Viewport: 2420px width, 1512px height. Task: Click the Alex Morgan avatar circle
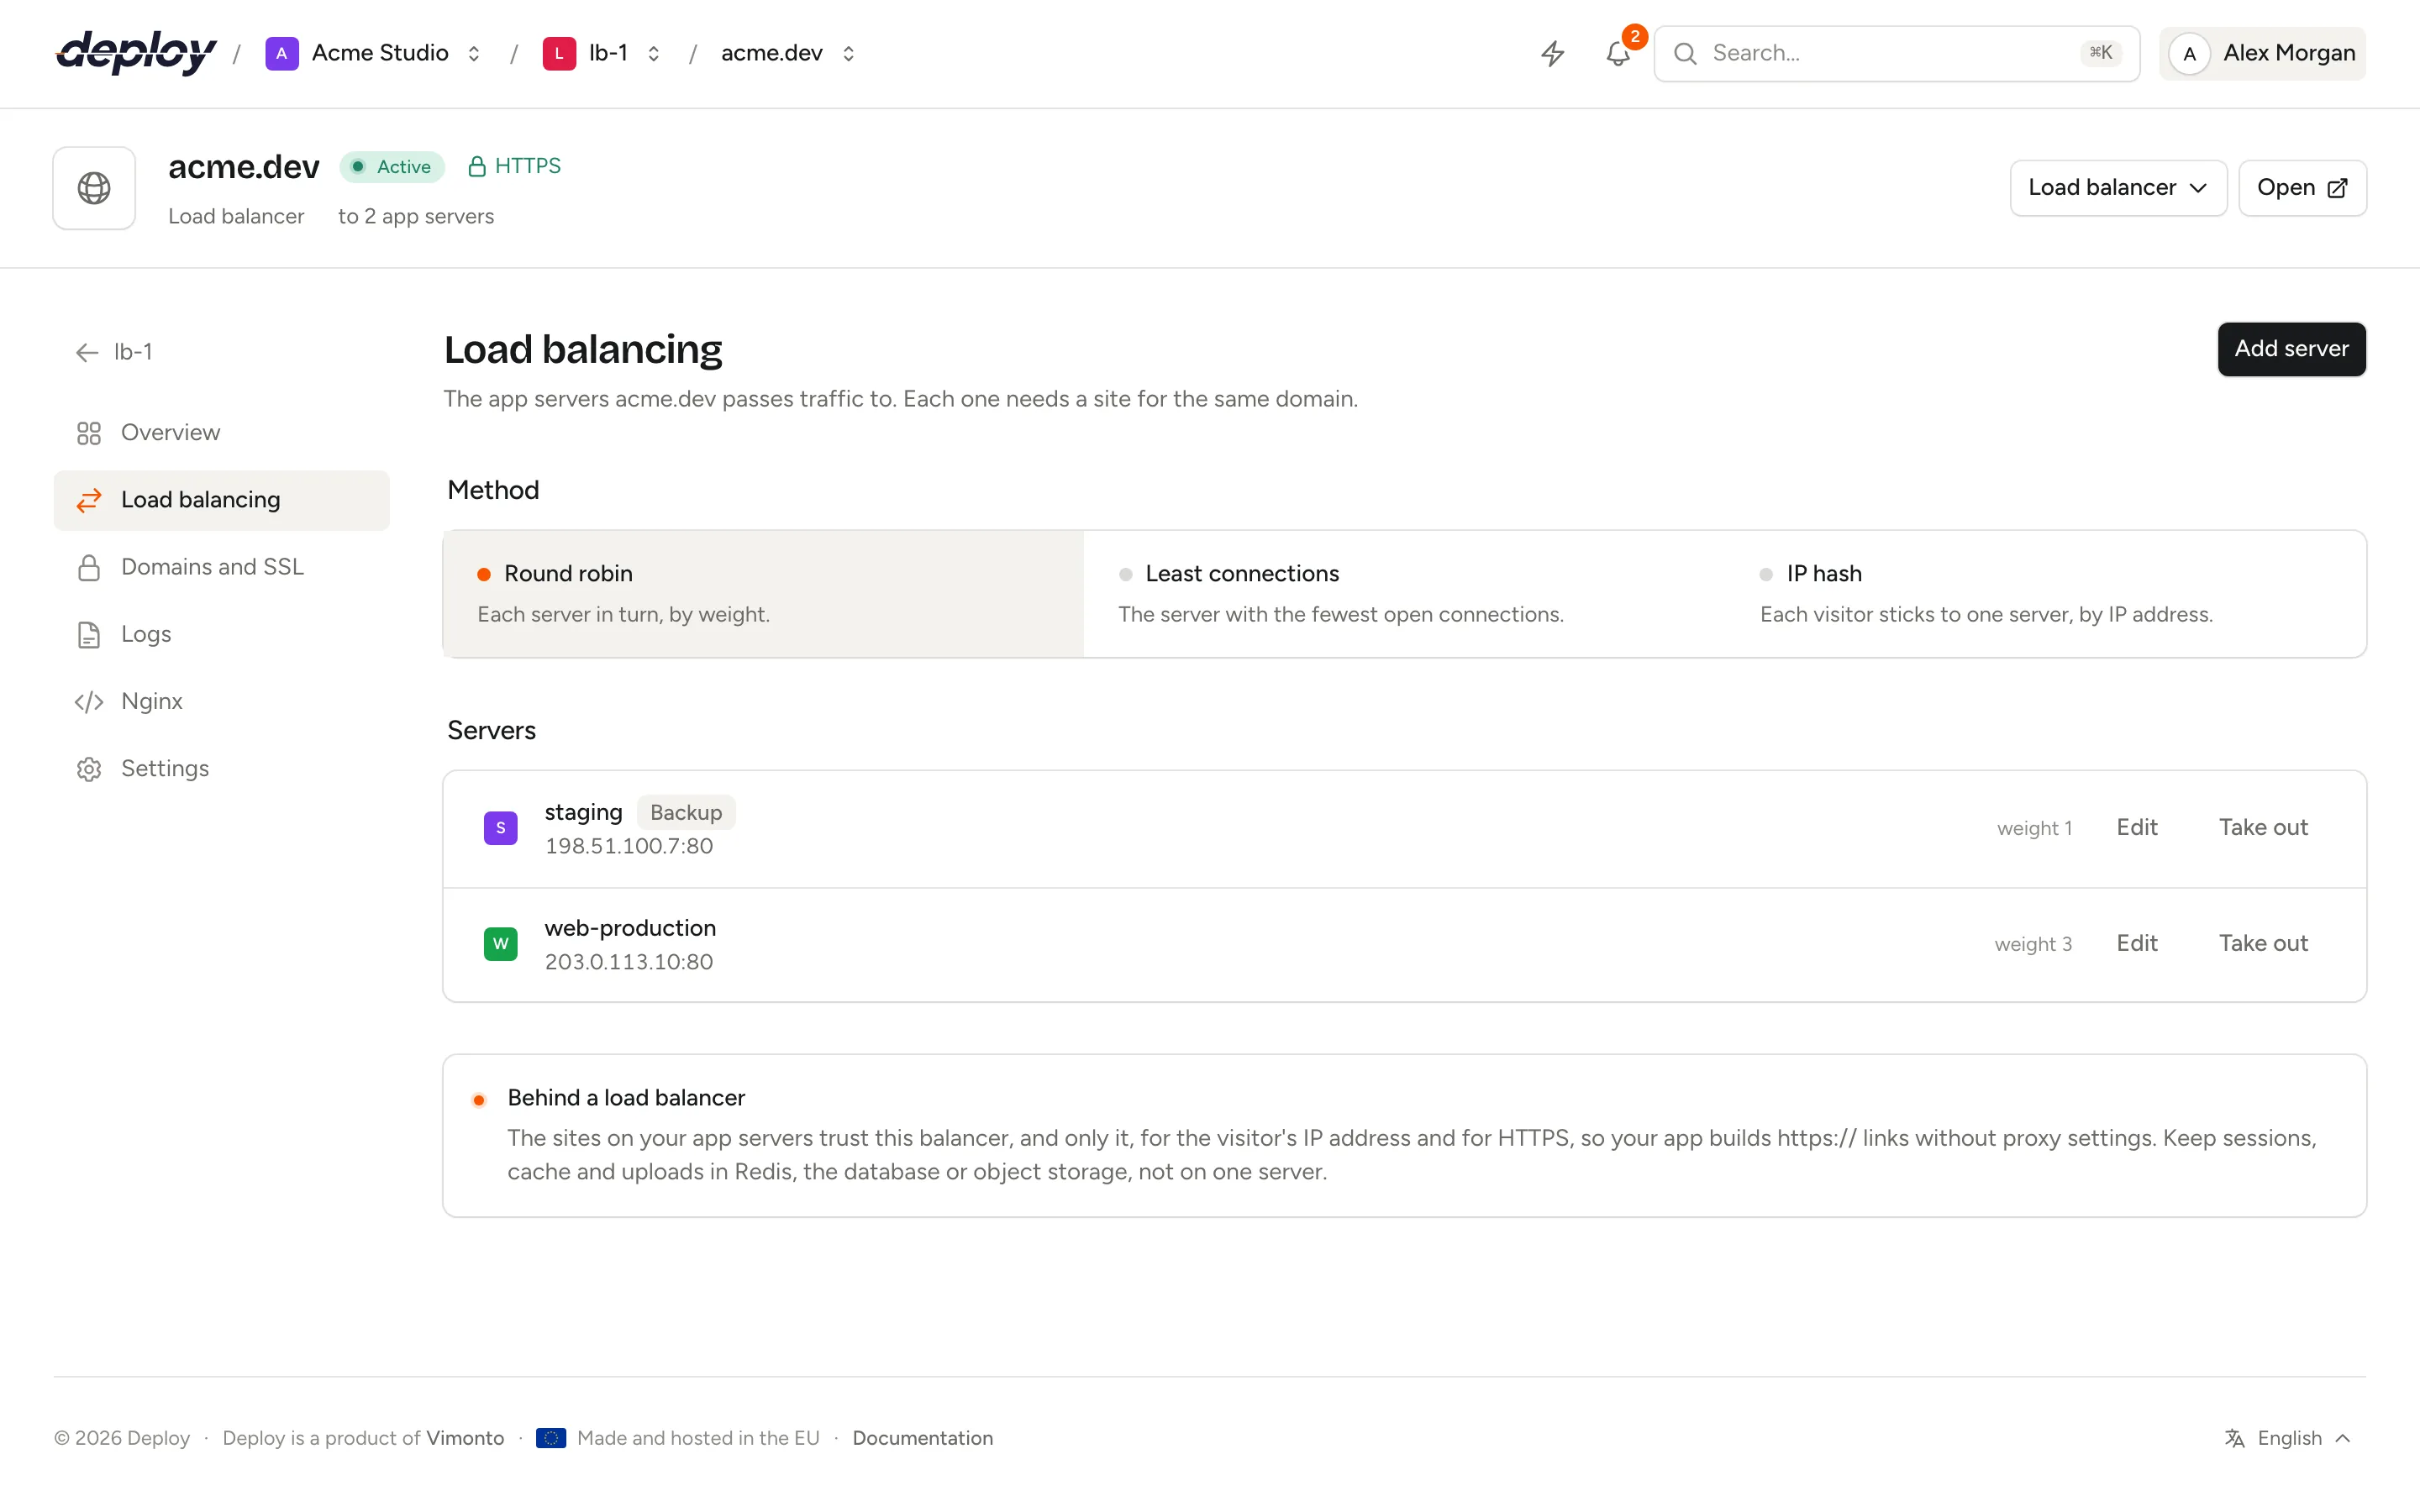point(2189,53)
